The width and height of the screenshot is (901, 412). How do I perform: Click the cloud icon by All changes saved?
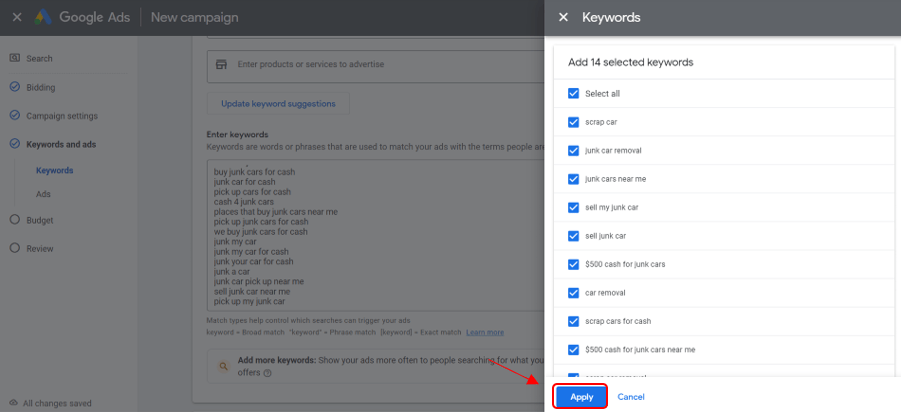14,403
